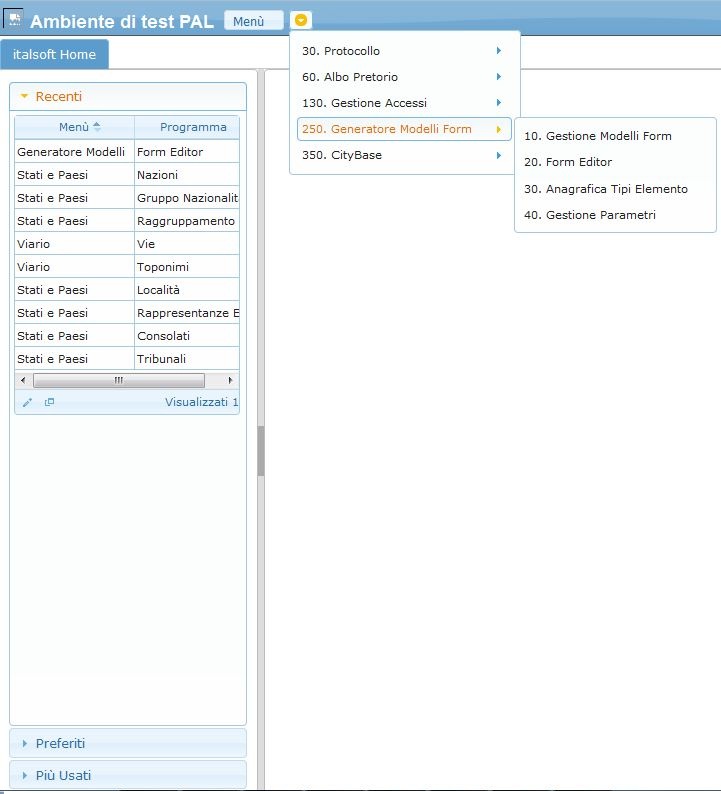Image resolution: width=721 pixels, height=794 pixels.
Task: Choose 10. Gestione Modelli Form submenu item
Action: (598, 136)
